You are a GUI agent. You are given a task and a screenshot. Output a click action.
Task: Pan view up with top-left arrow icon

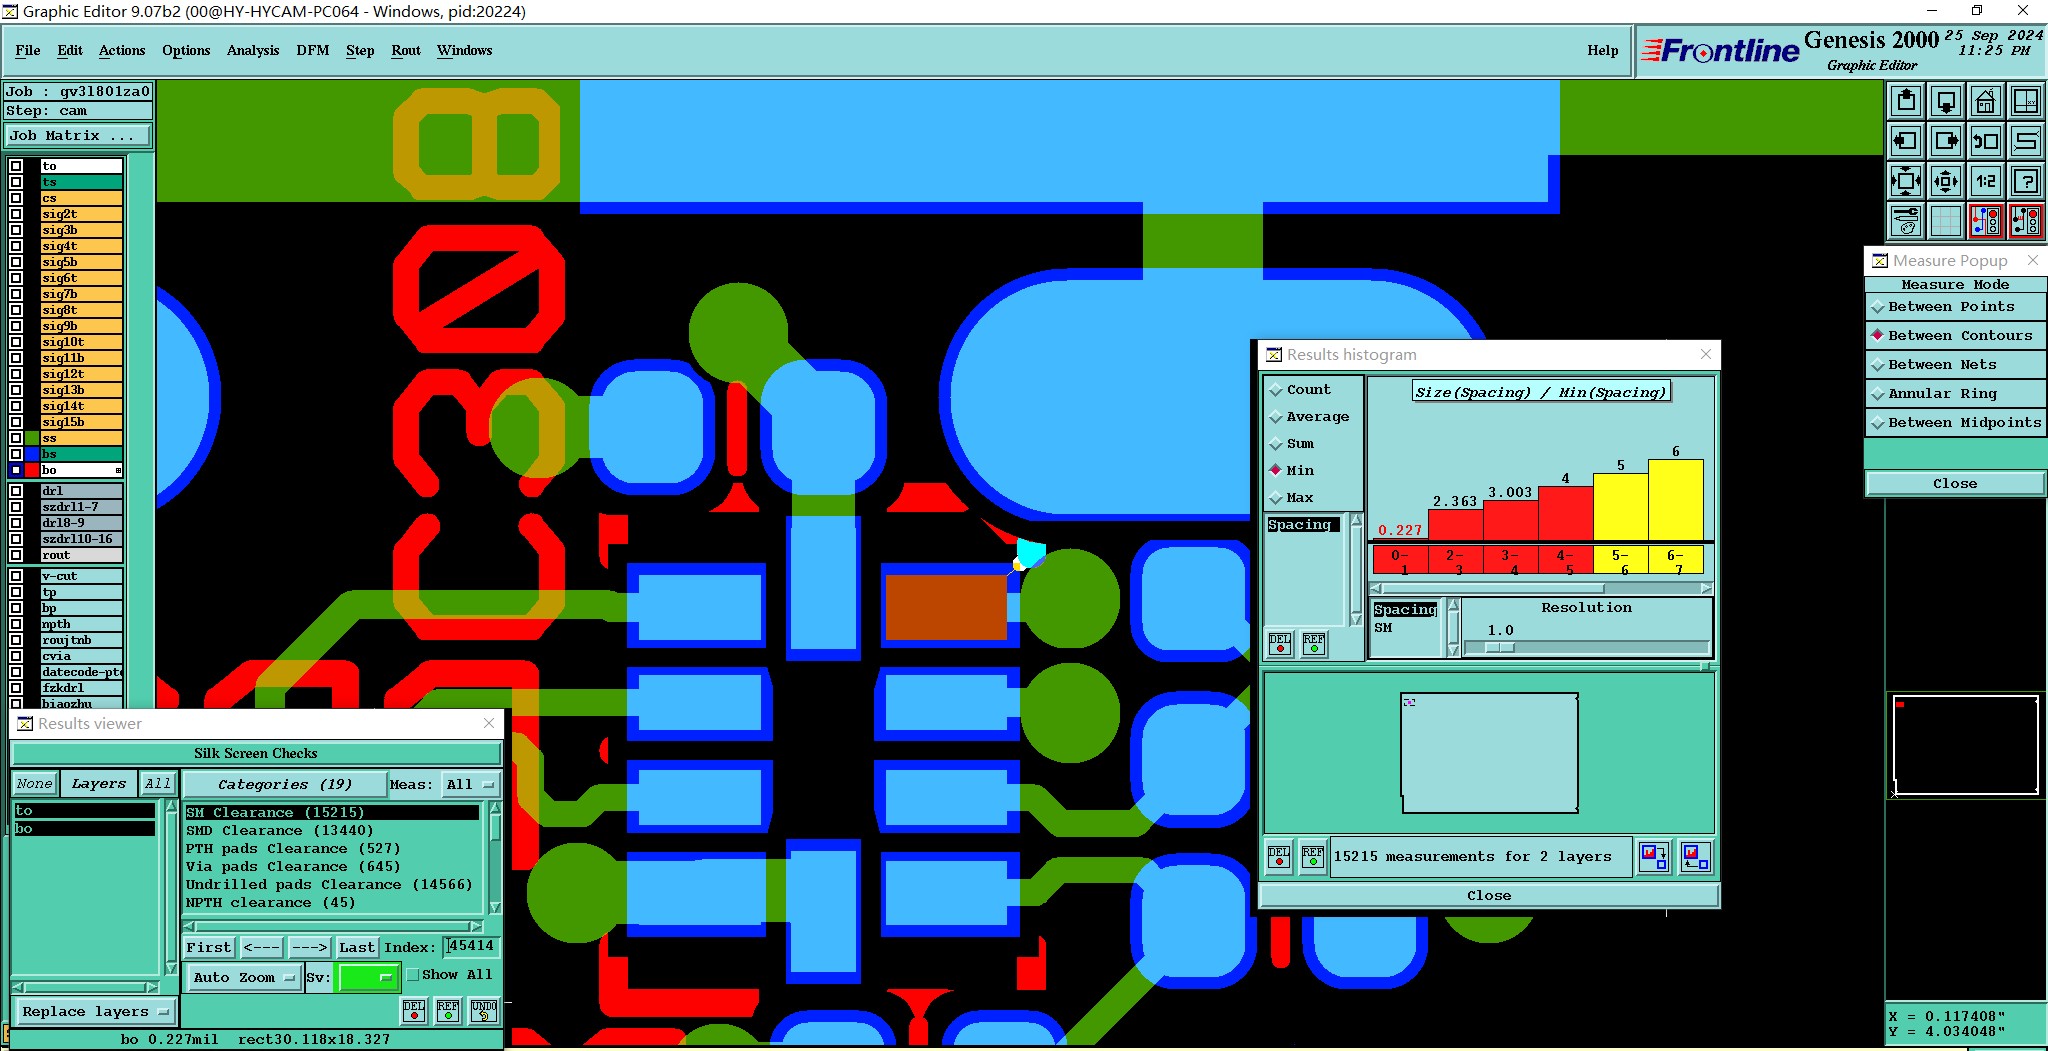[1906, 101]
